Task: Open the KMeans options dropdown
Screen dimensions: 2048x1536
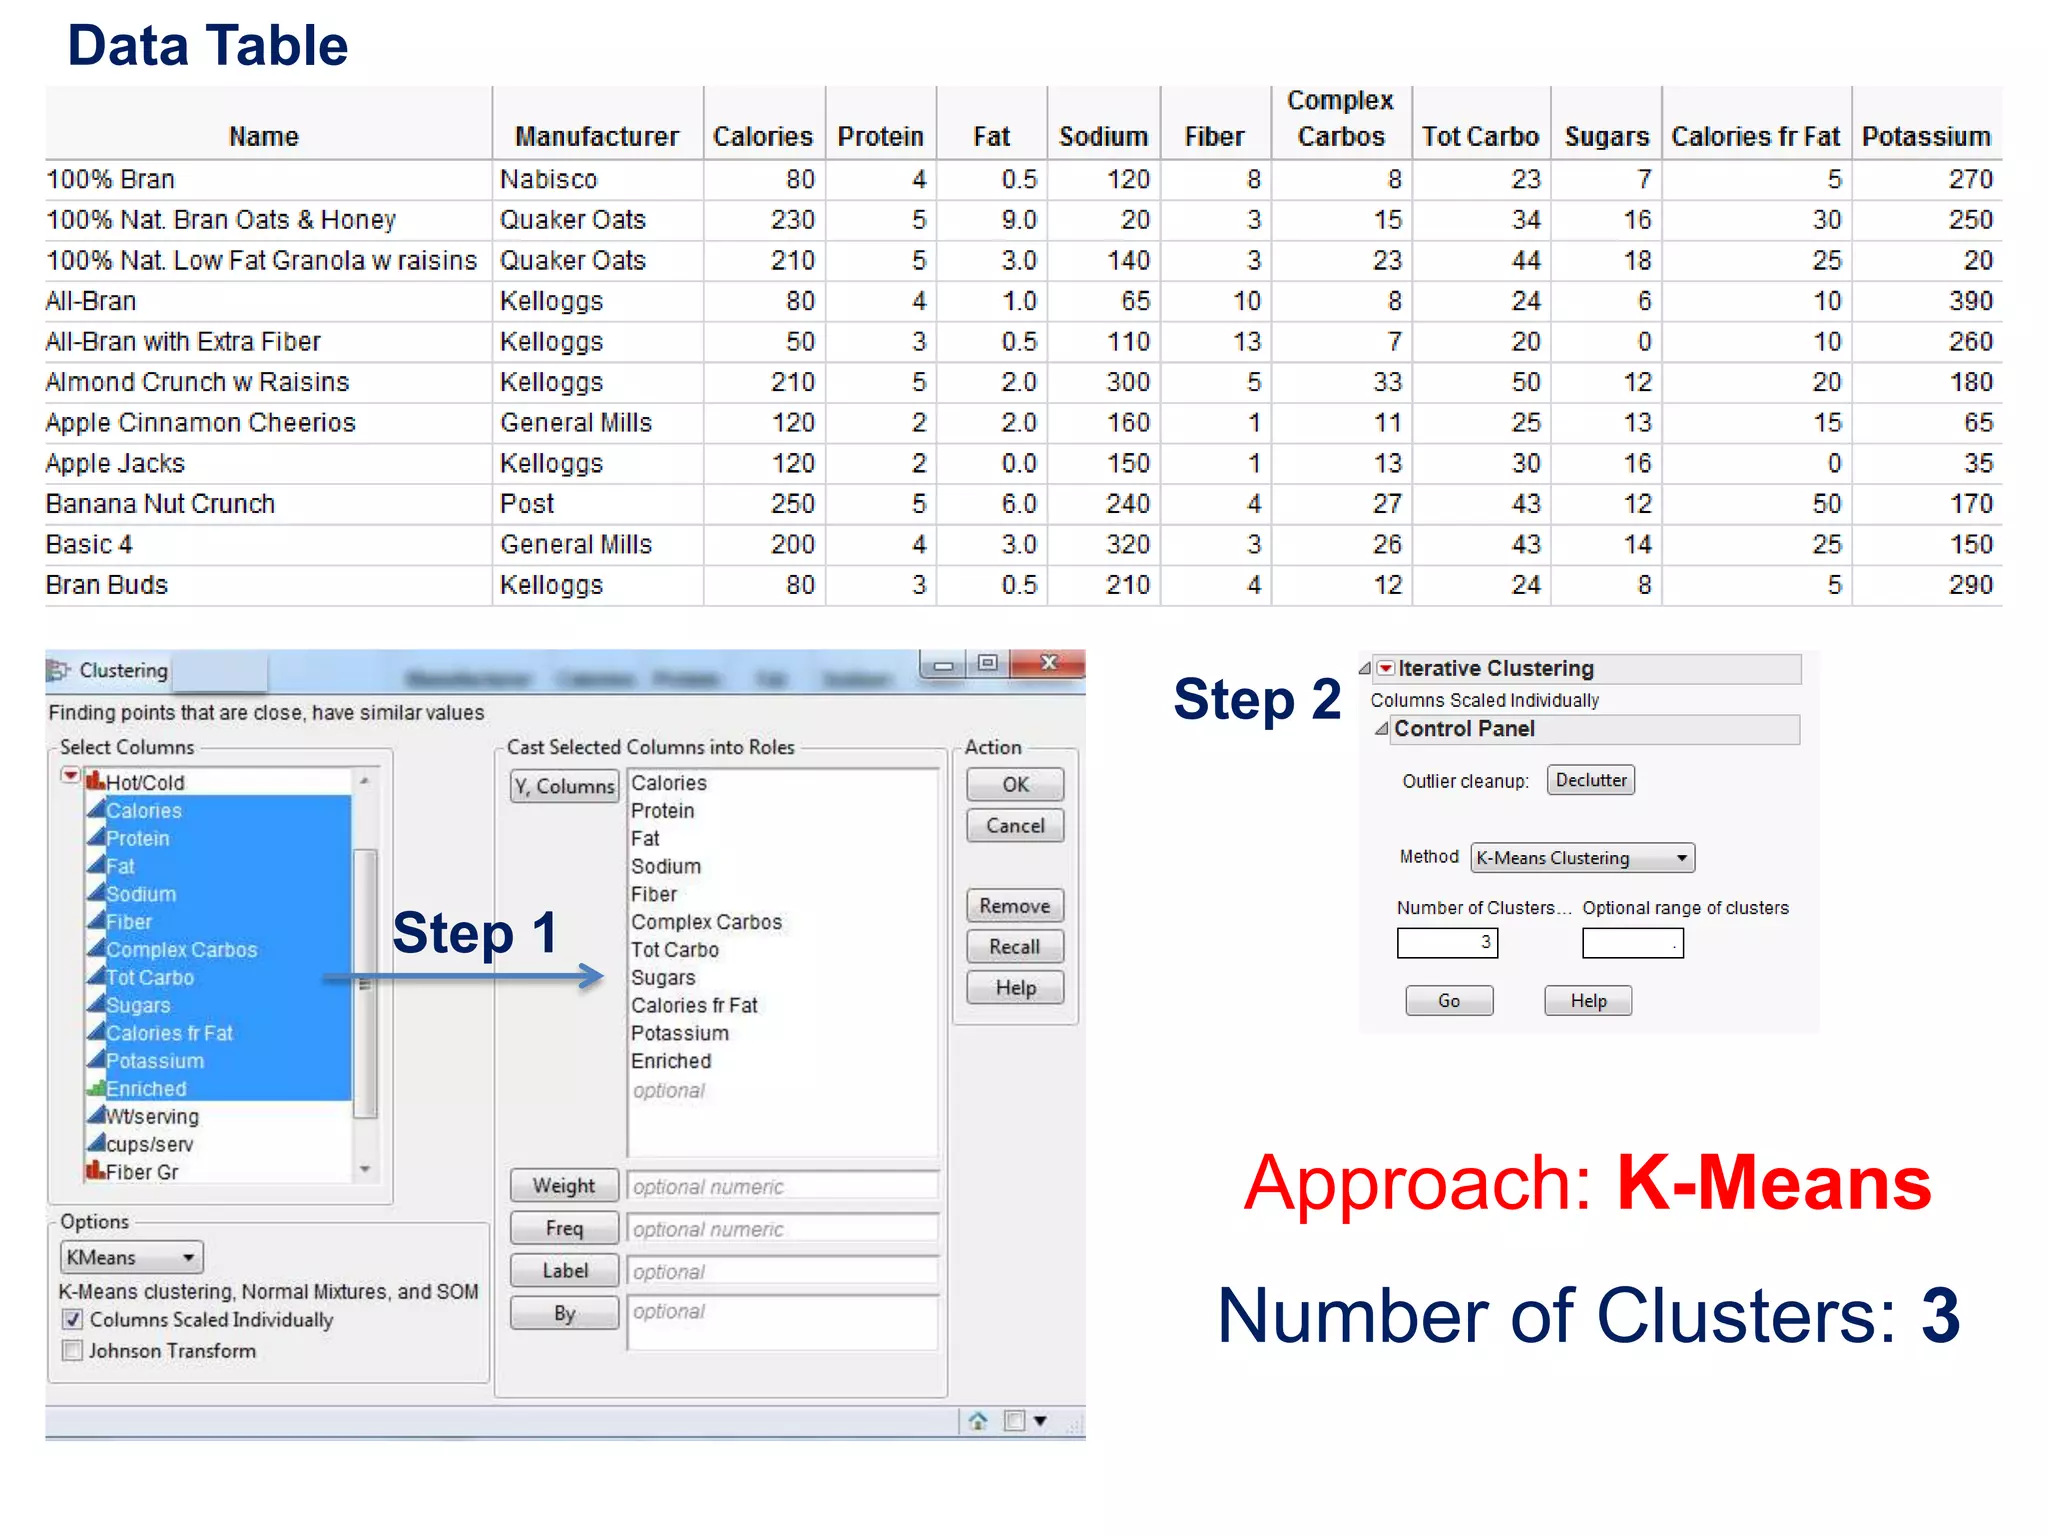Action: pos(132,1257)
